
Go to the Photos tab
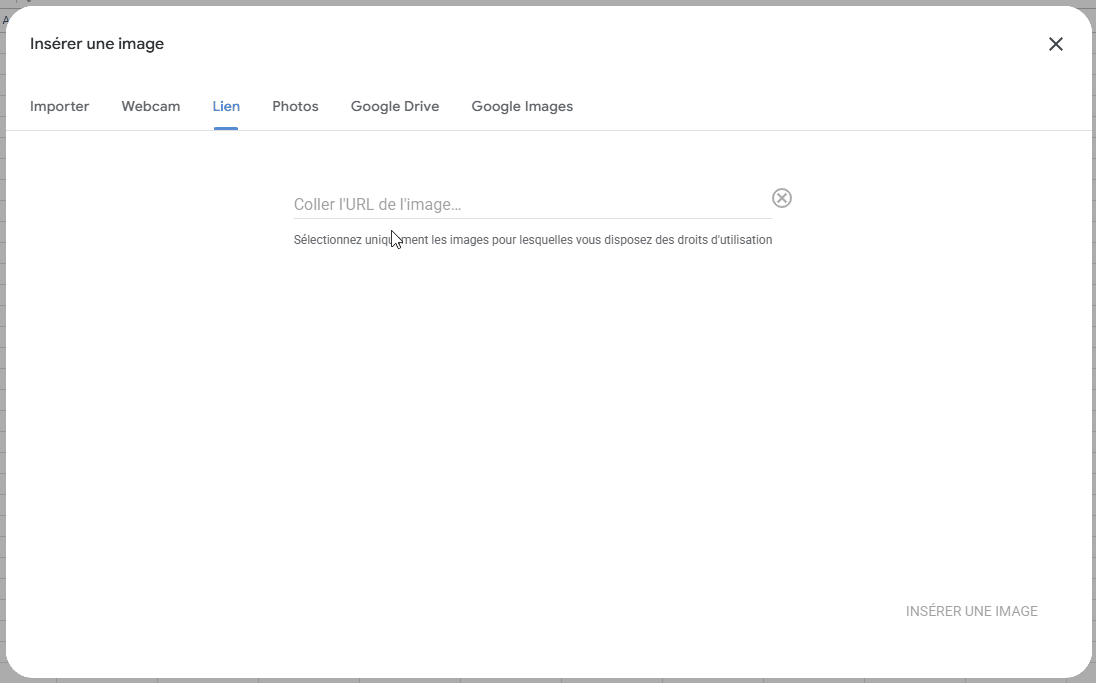point(295,106)
